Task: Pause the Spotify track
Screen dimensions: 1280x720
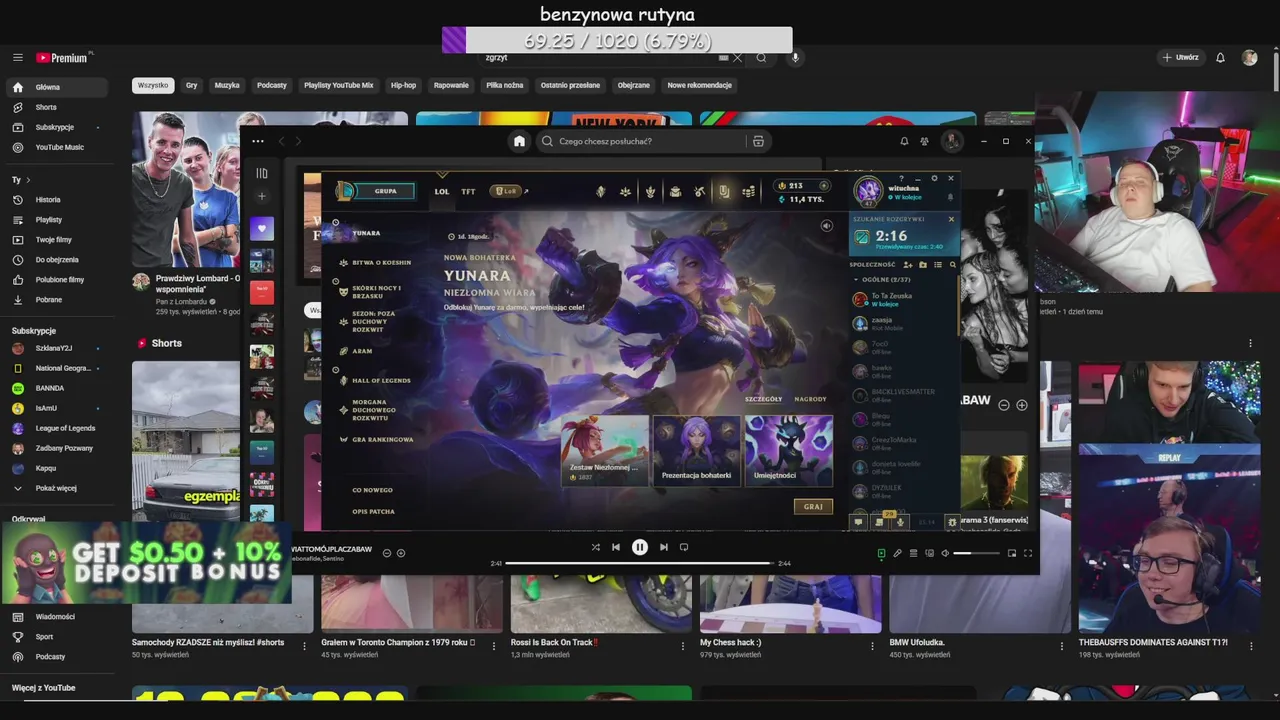Action: 640,547
